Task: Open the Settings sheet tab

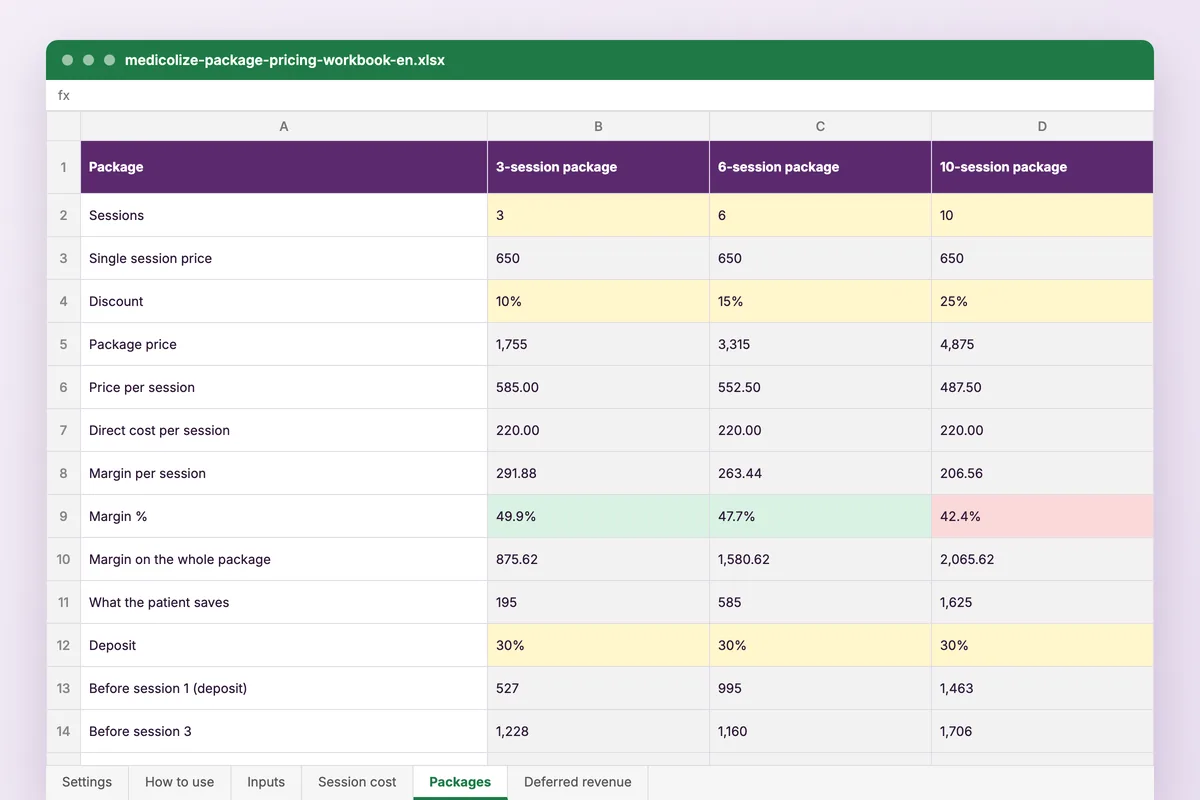Action: [87, 782]
